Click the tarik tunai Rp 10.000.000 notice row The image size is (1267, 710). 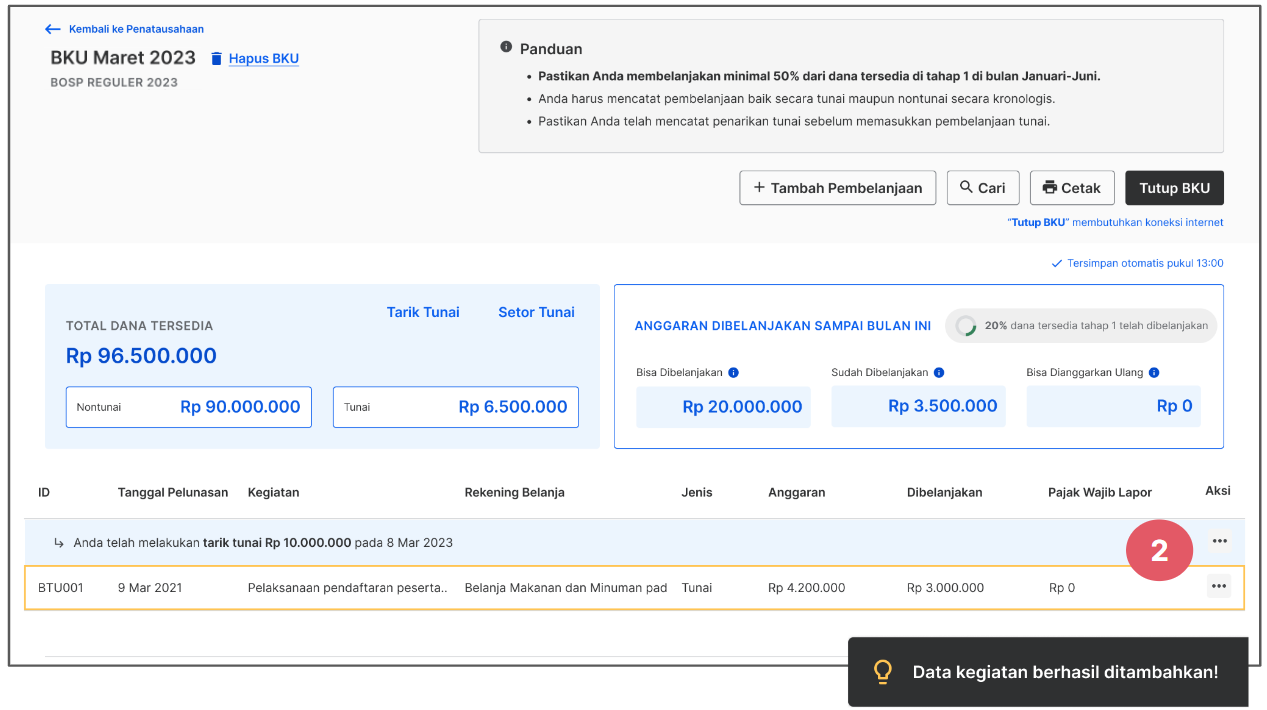[x=634, y=542]
